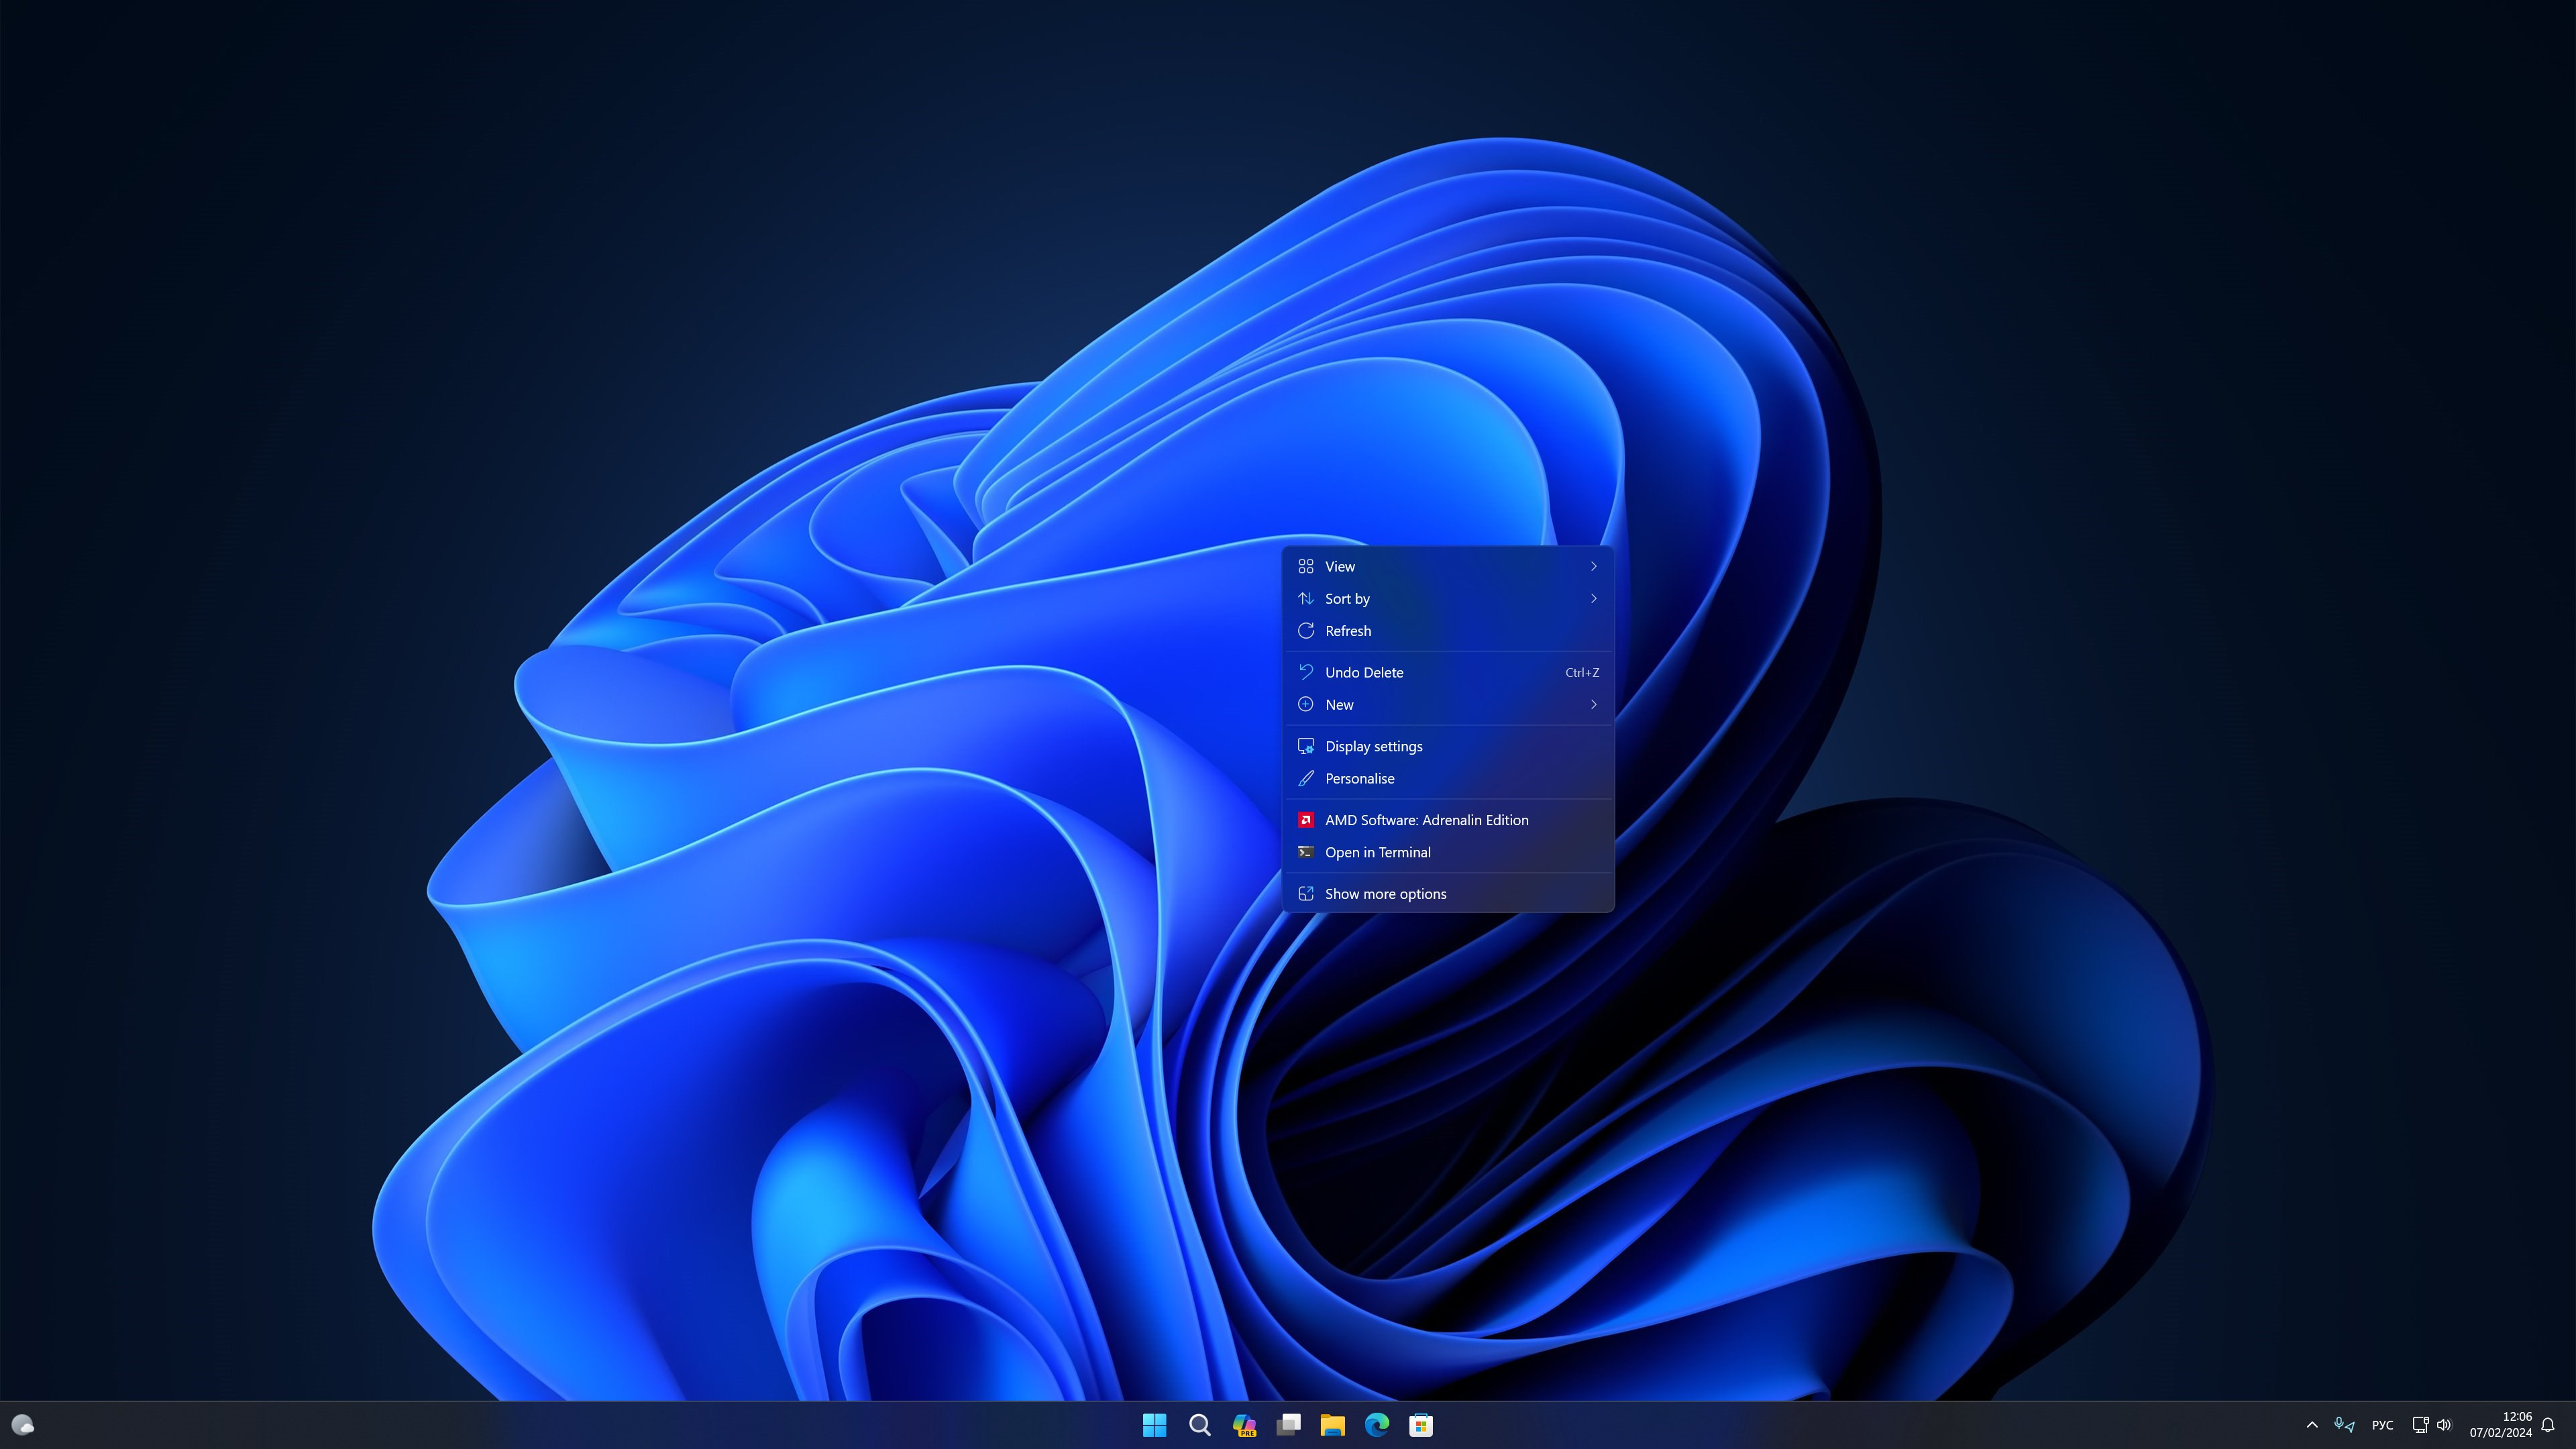Open Task View on taskbar

pyautogui.click(x=1288, y=1425)
